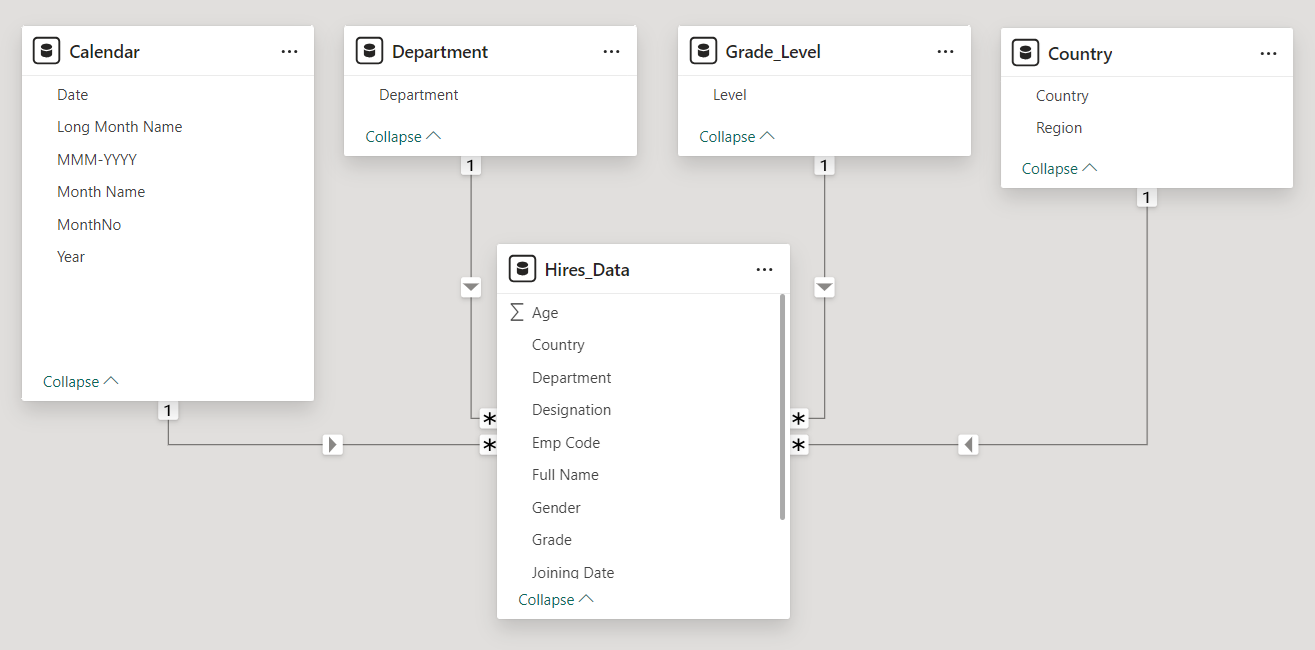The width and height of the screenshot is (1315, 650).
Task: Click Grade_Level relationship filter direction arrow
Action: pos(824,287)
